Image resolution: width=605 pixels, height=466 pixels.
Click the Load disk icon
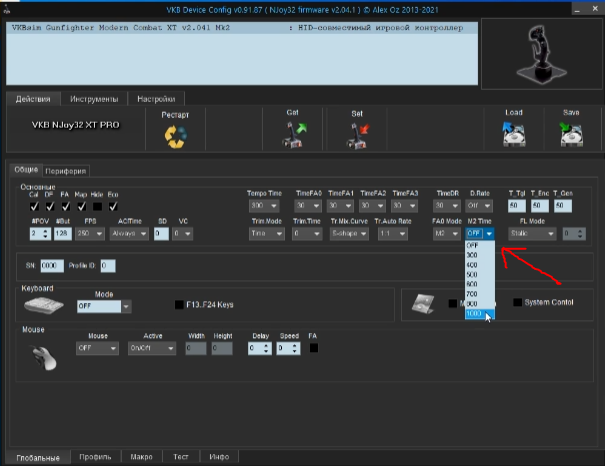[514, 134]
